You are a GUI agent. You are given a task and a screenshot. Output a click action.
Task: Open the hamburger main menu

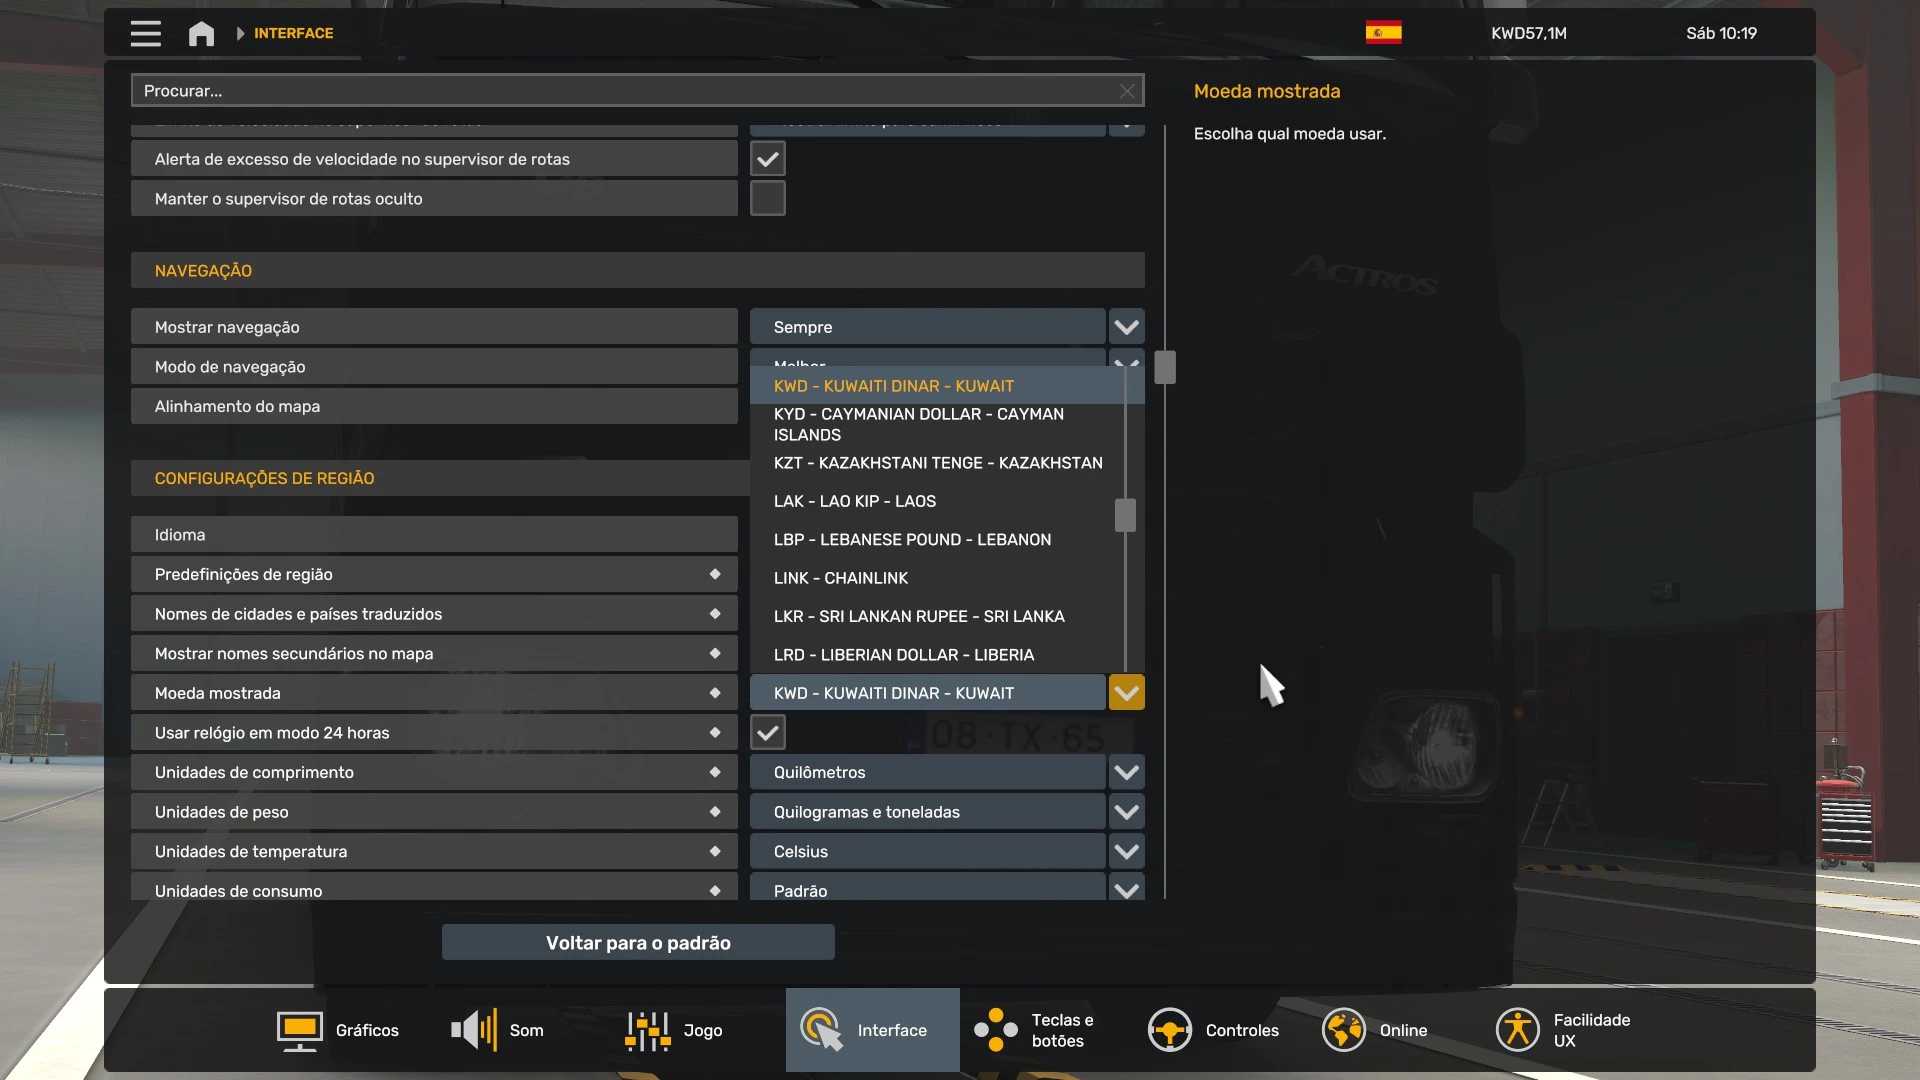145,33
